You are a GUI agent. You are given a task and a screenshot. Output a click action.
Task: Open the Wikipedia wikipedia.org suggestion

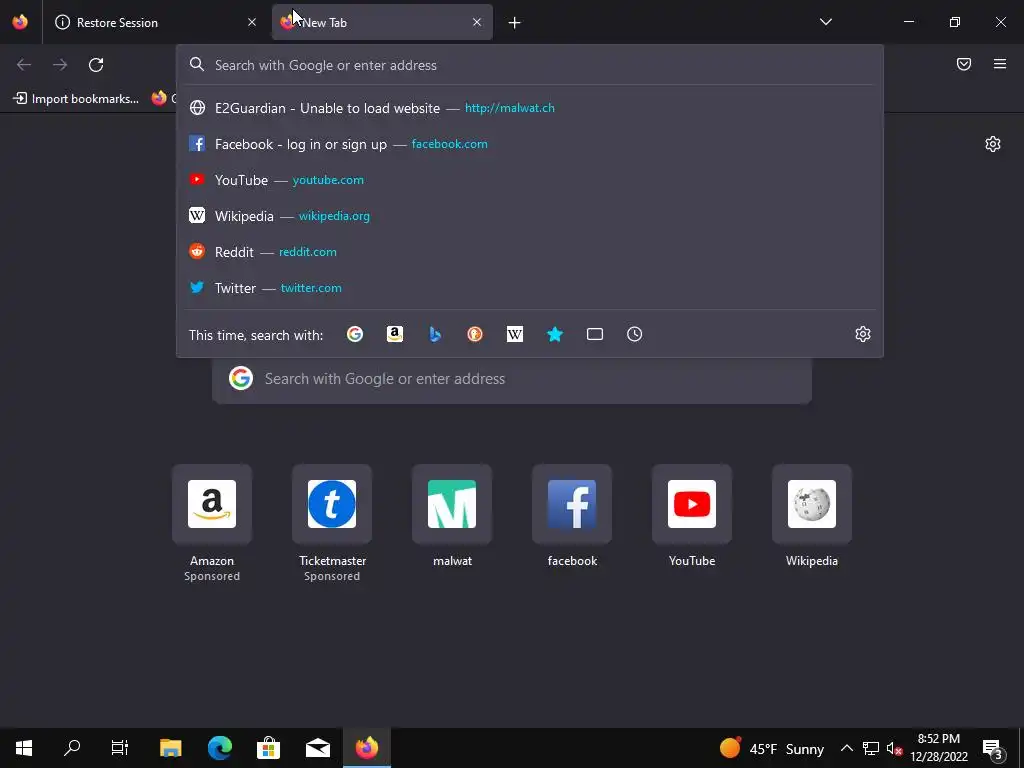coord(530,216)
